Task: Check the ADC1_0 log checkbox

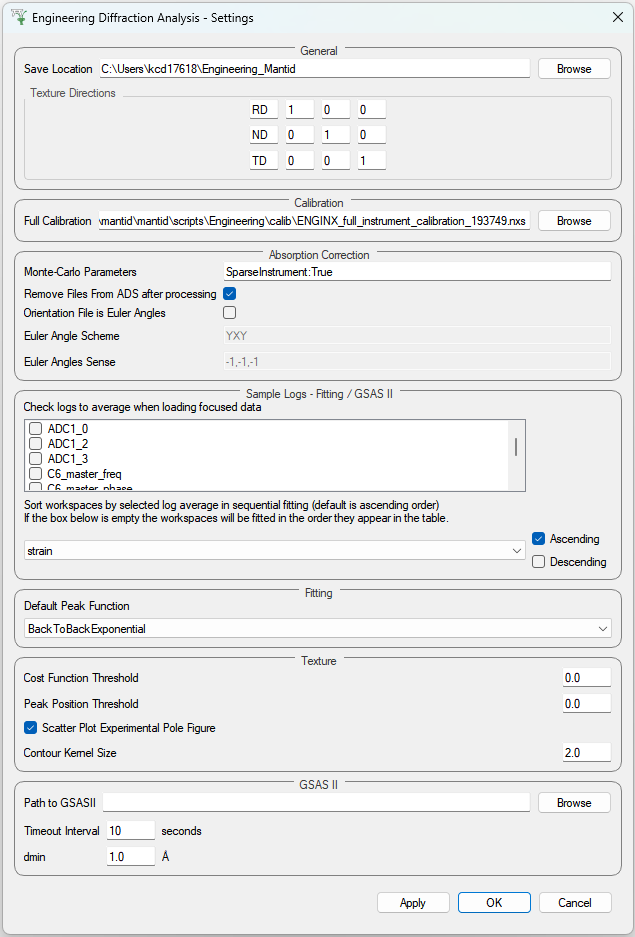Action: coord(35,429)
